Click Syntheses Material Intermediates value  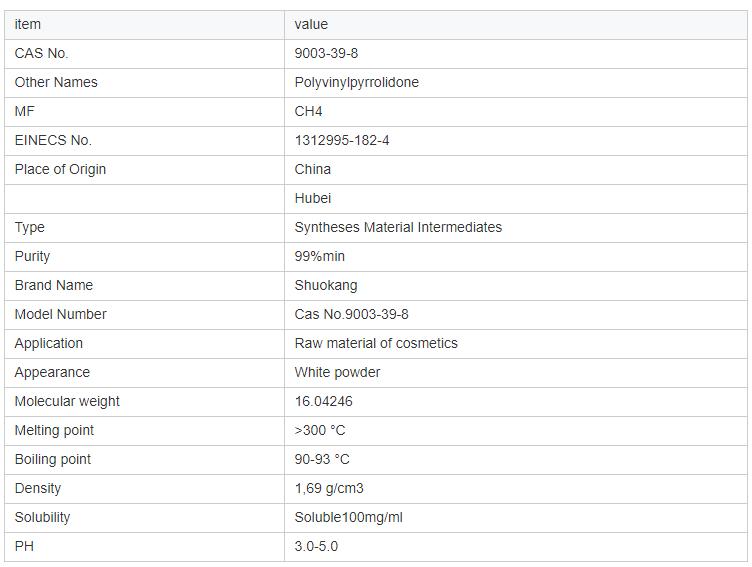[x=398, y=227]
